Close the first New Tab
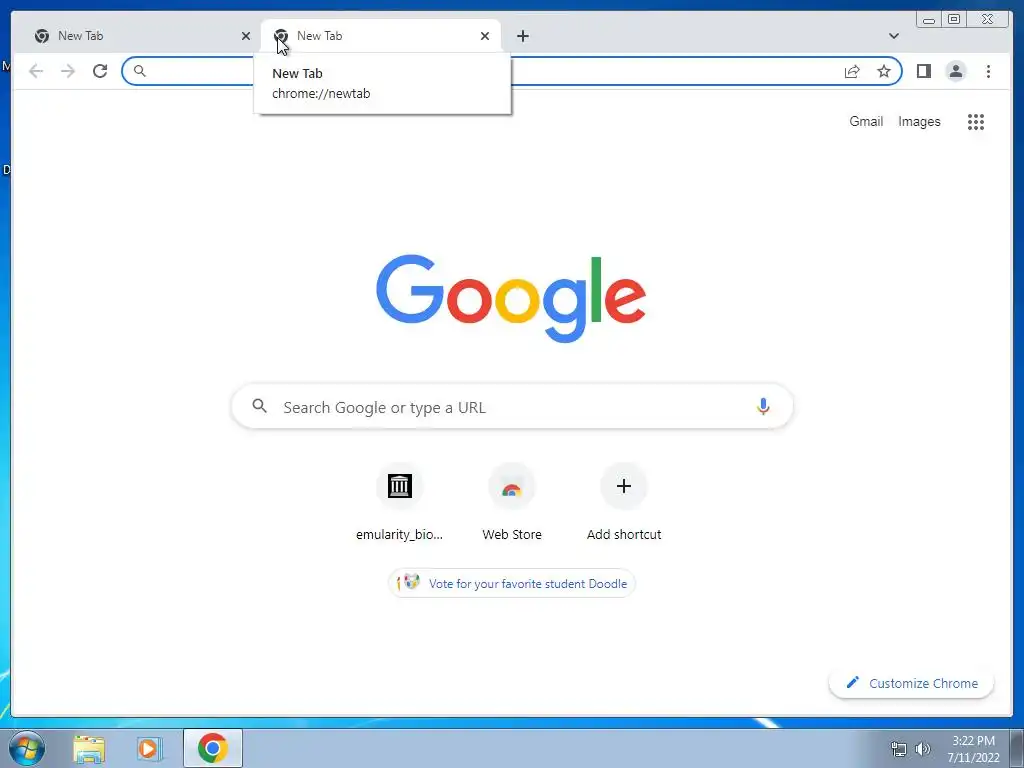1024x768 pixels. [246, 36]
